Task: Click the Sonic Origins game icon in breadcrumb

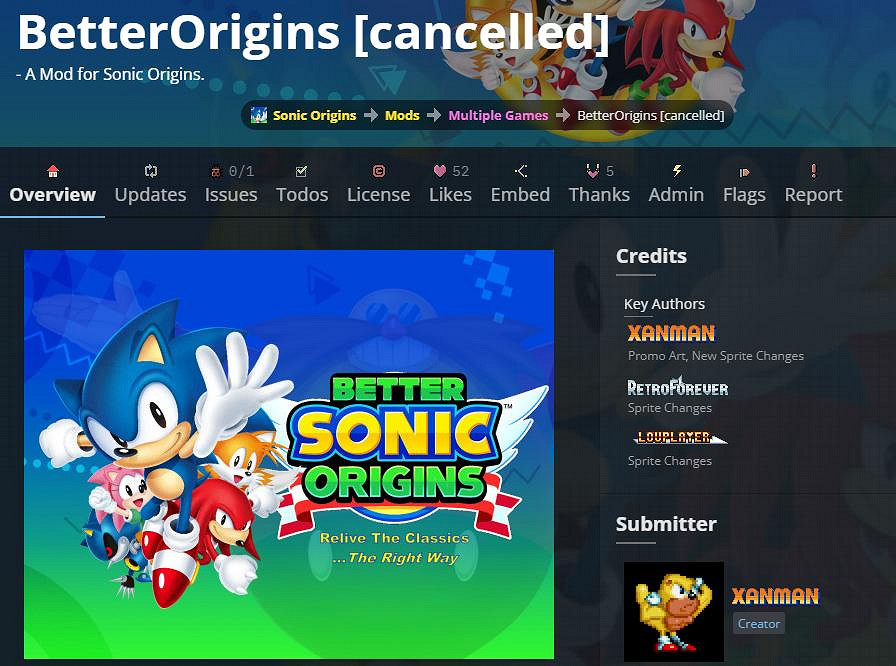Action: pos(259,115)
